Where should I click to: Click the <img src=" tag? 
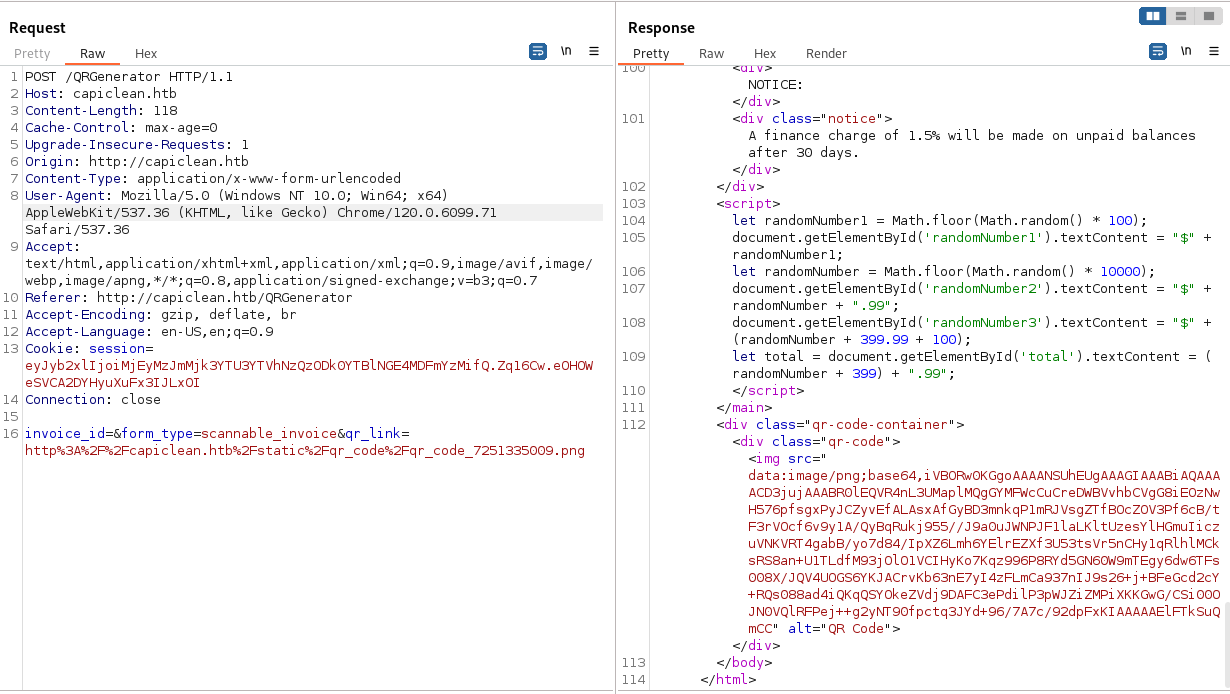[x=788, y=459]
